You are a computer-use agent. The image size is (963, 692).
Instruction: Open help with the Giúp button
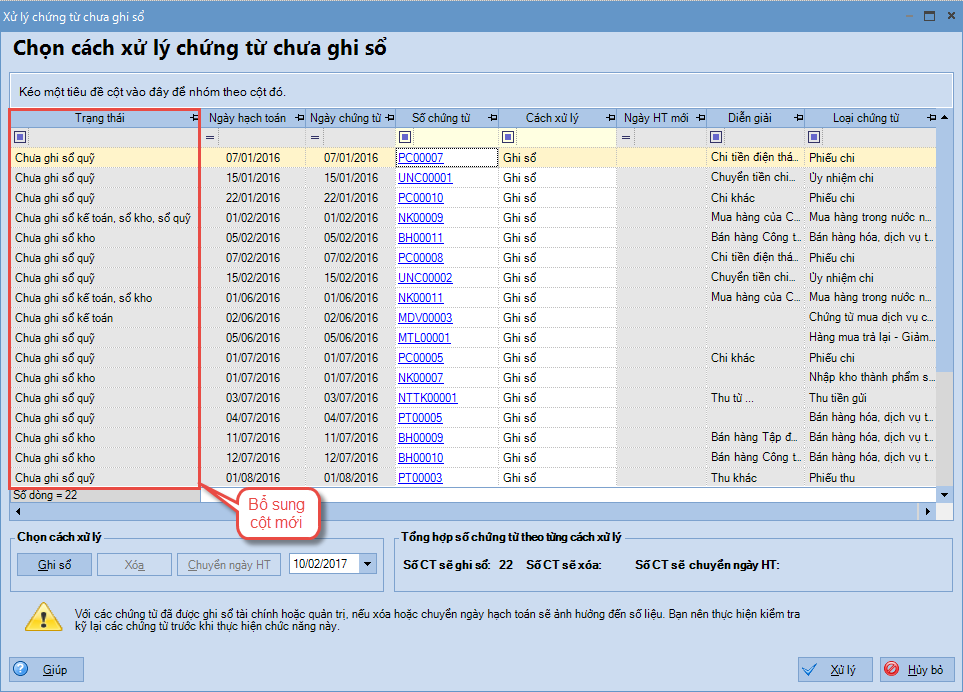click(47, 669)
